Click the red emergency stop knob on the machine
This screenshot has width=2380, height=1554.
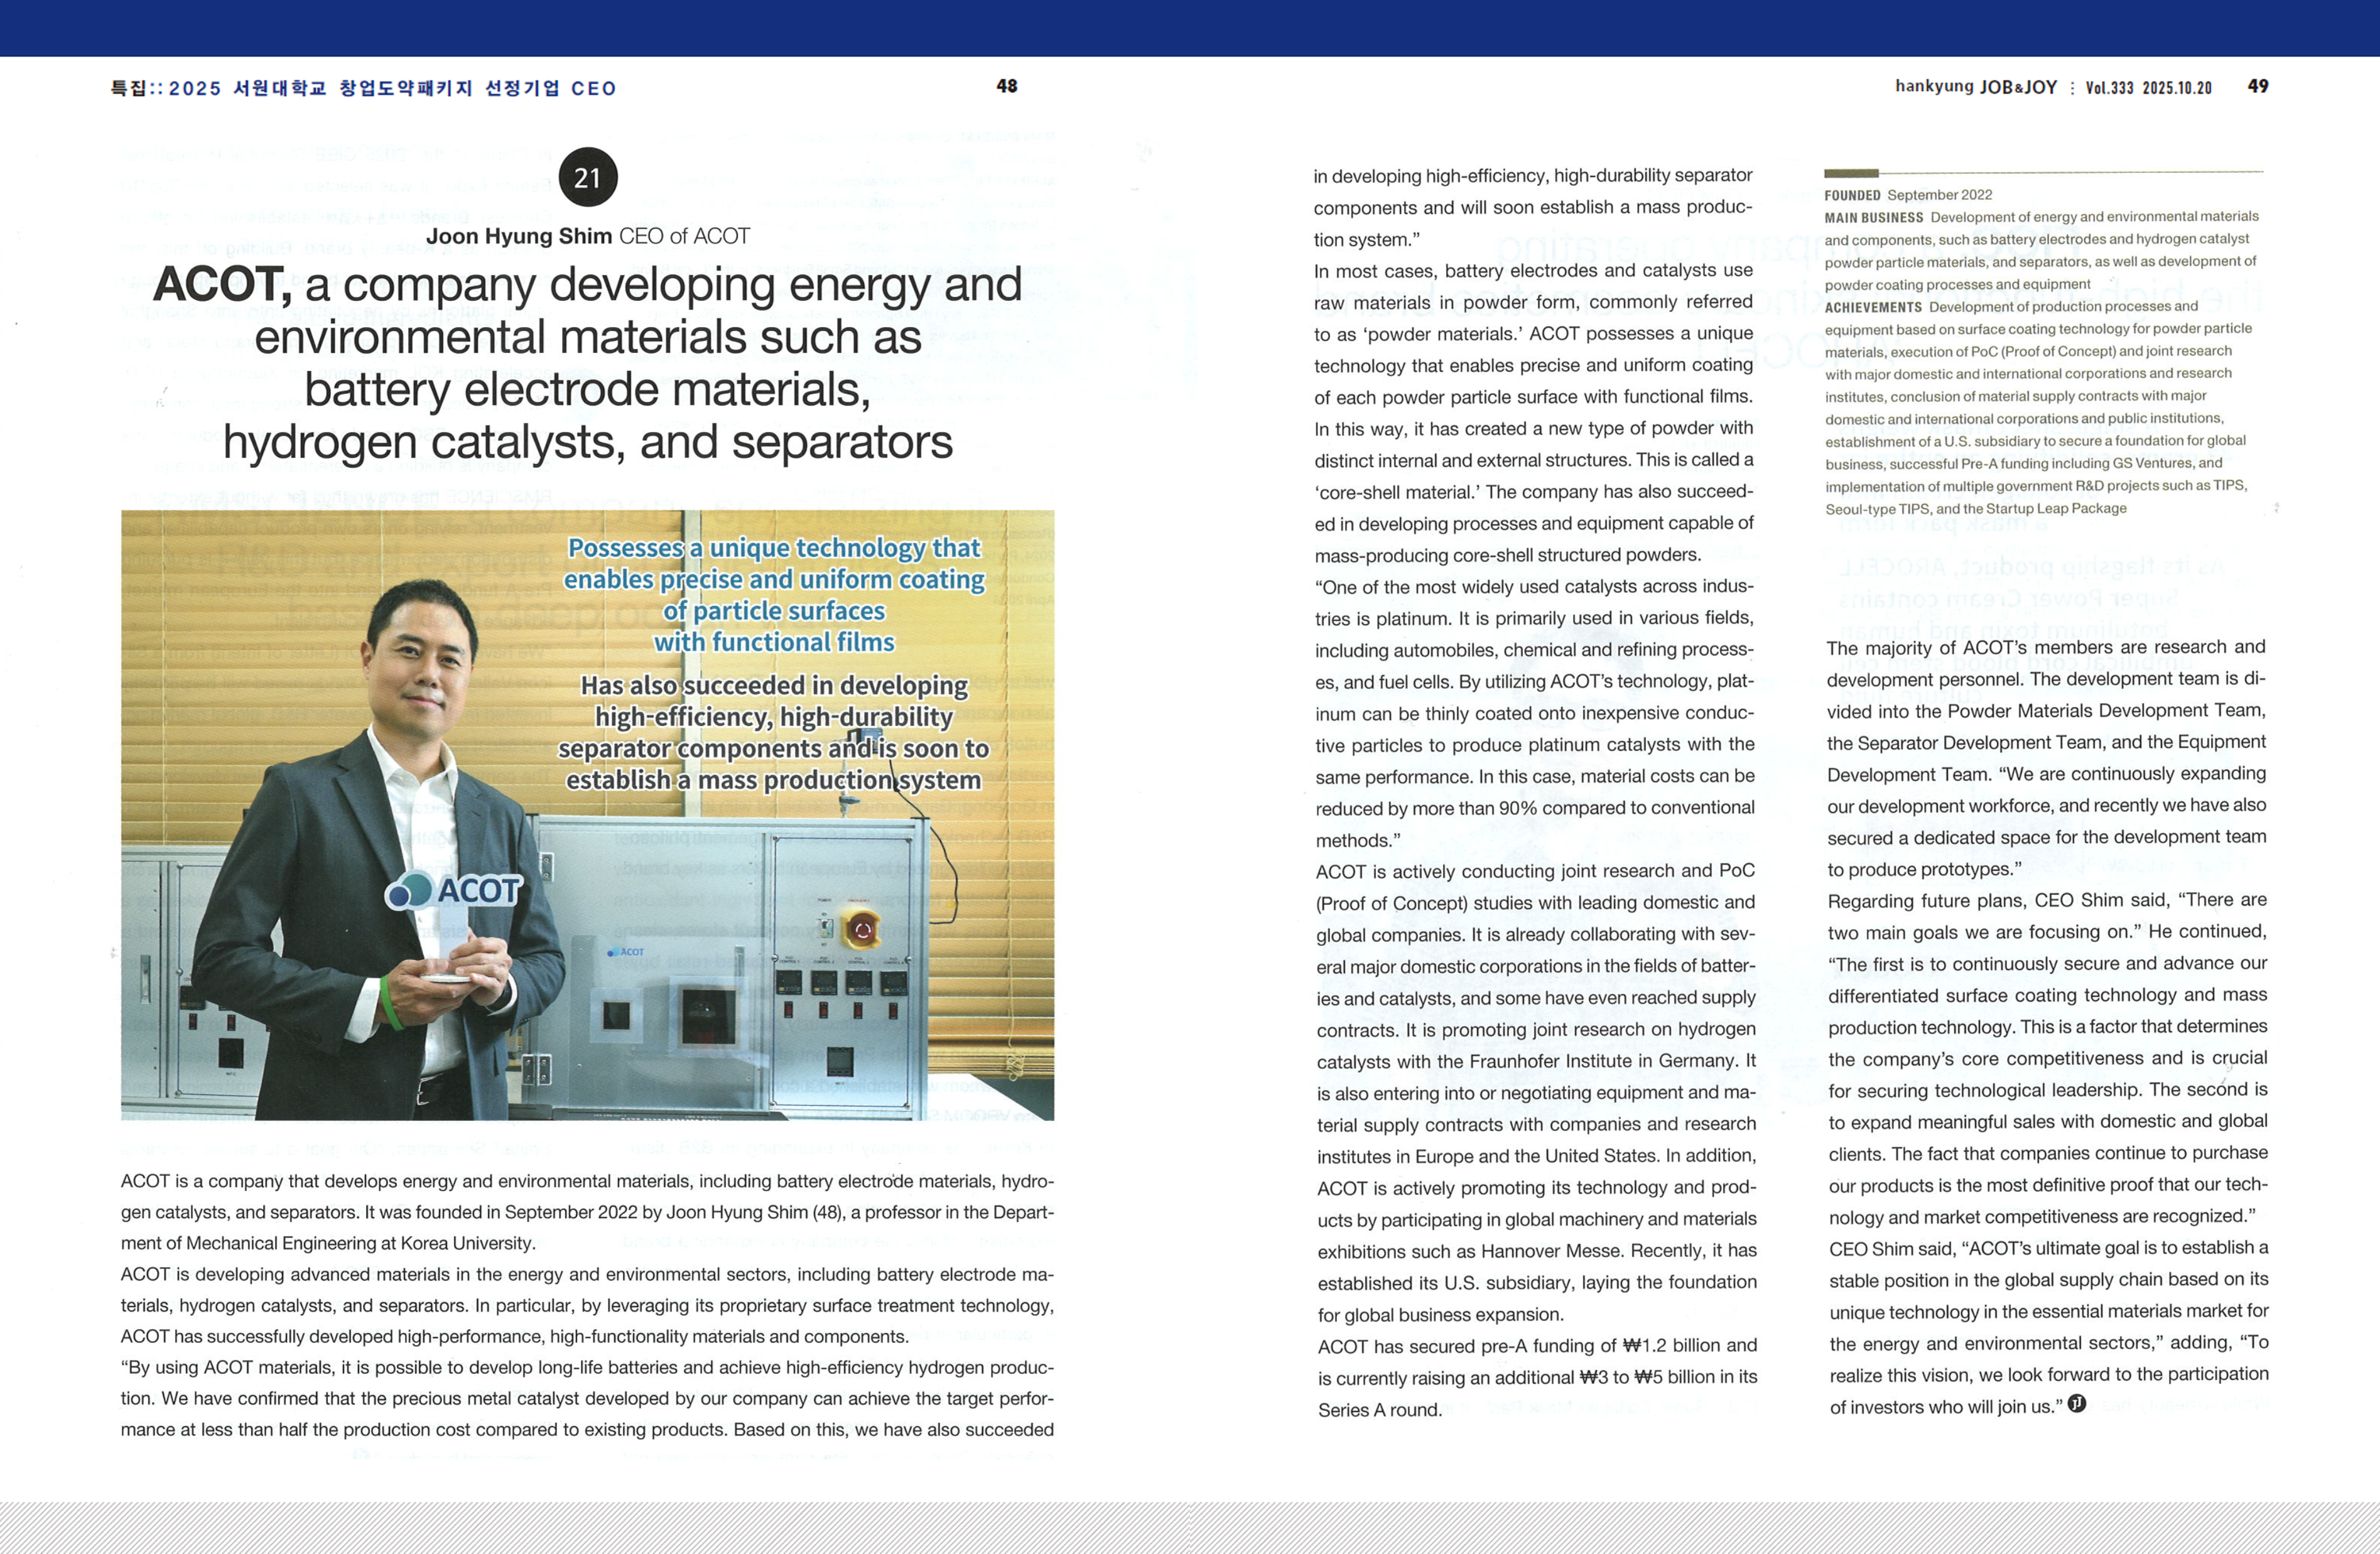point(861,929)
